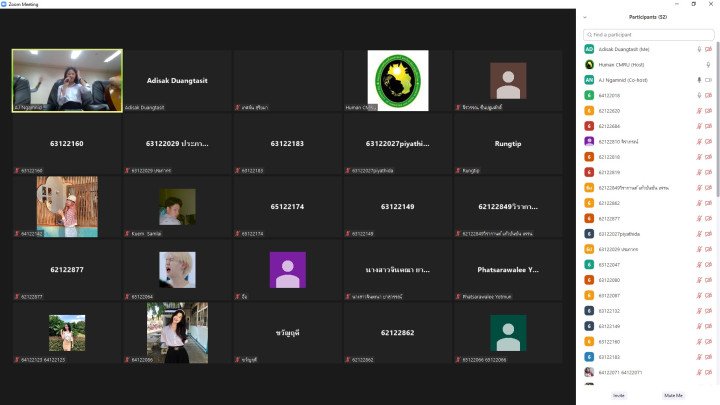This screenshot has height=405, width=720.
Task: Click the camera-off icon in the 62122620 row
Action: click(x=709, y=111)
